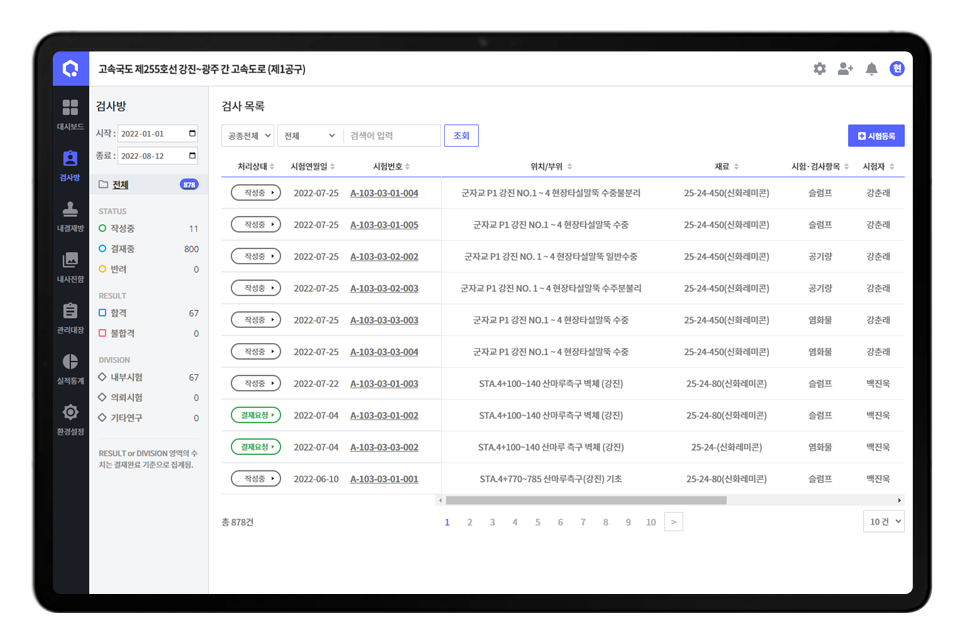Select the 작성중 status filter
This screenshot has width=964, height=642.
(122, 229)
